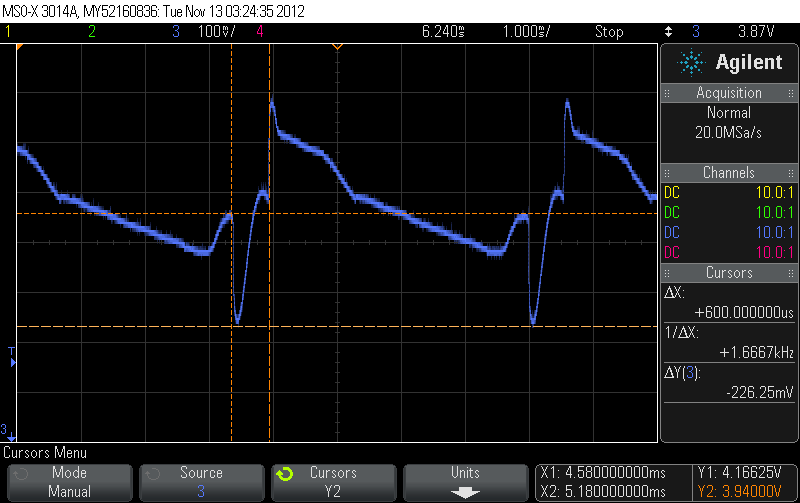Click the Y1 4.16625V readout
Viewport: 800px width, 503px height.
tap(740, 473)
